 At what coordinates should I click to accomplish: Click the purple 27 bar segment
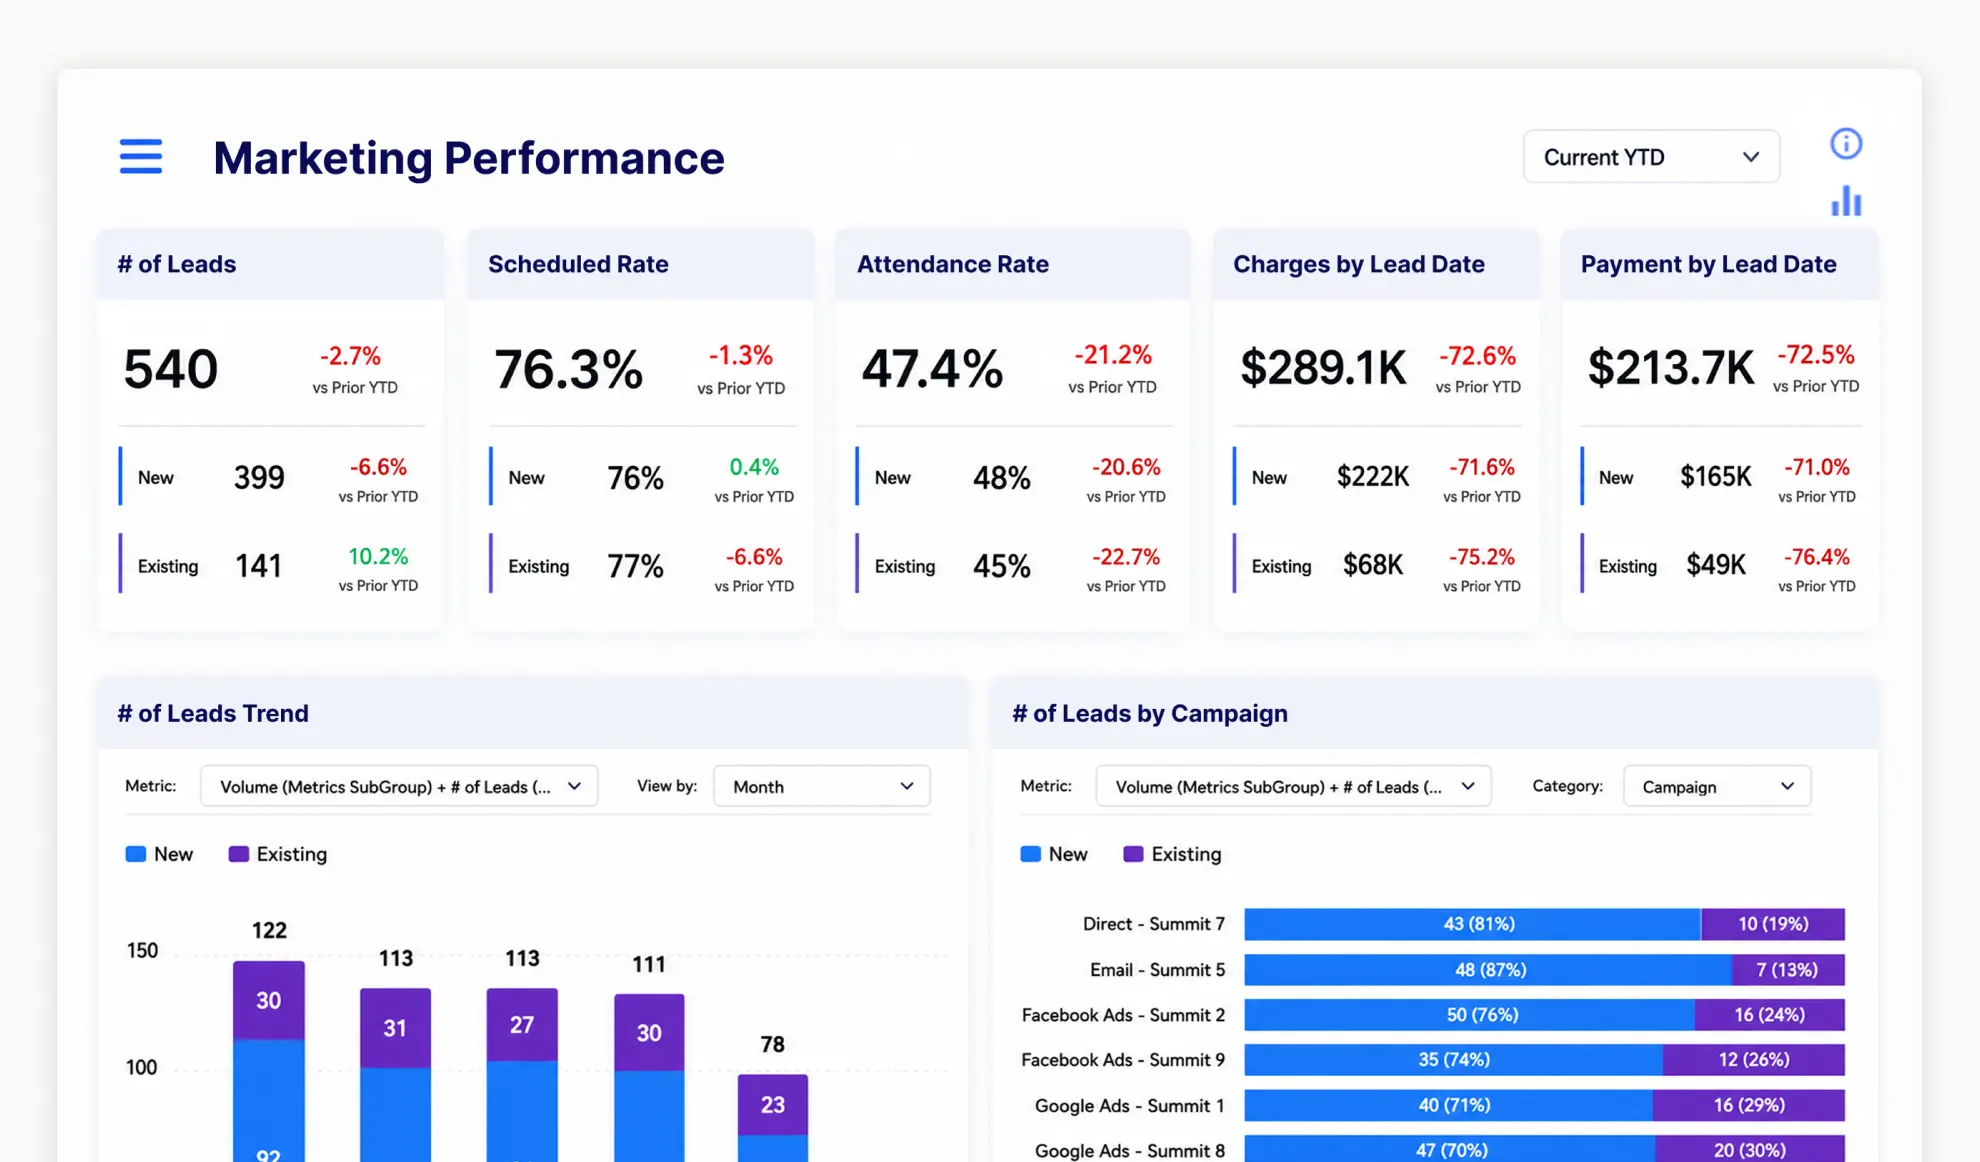tap(522, 1025)
